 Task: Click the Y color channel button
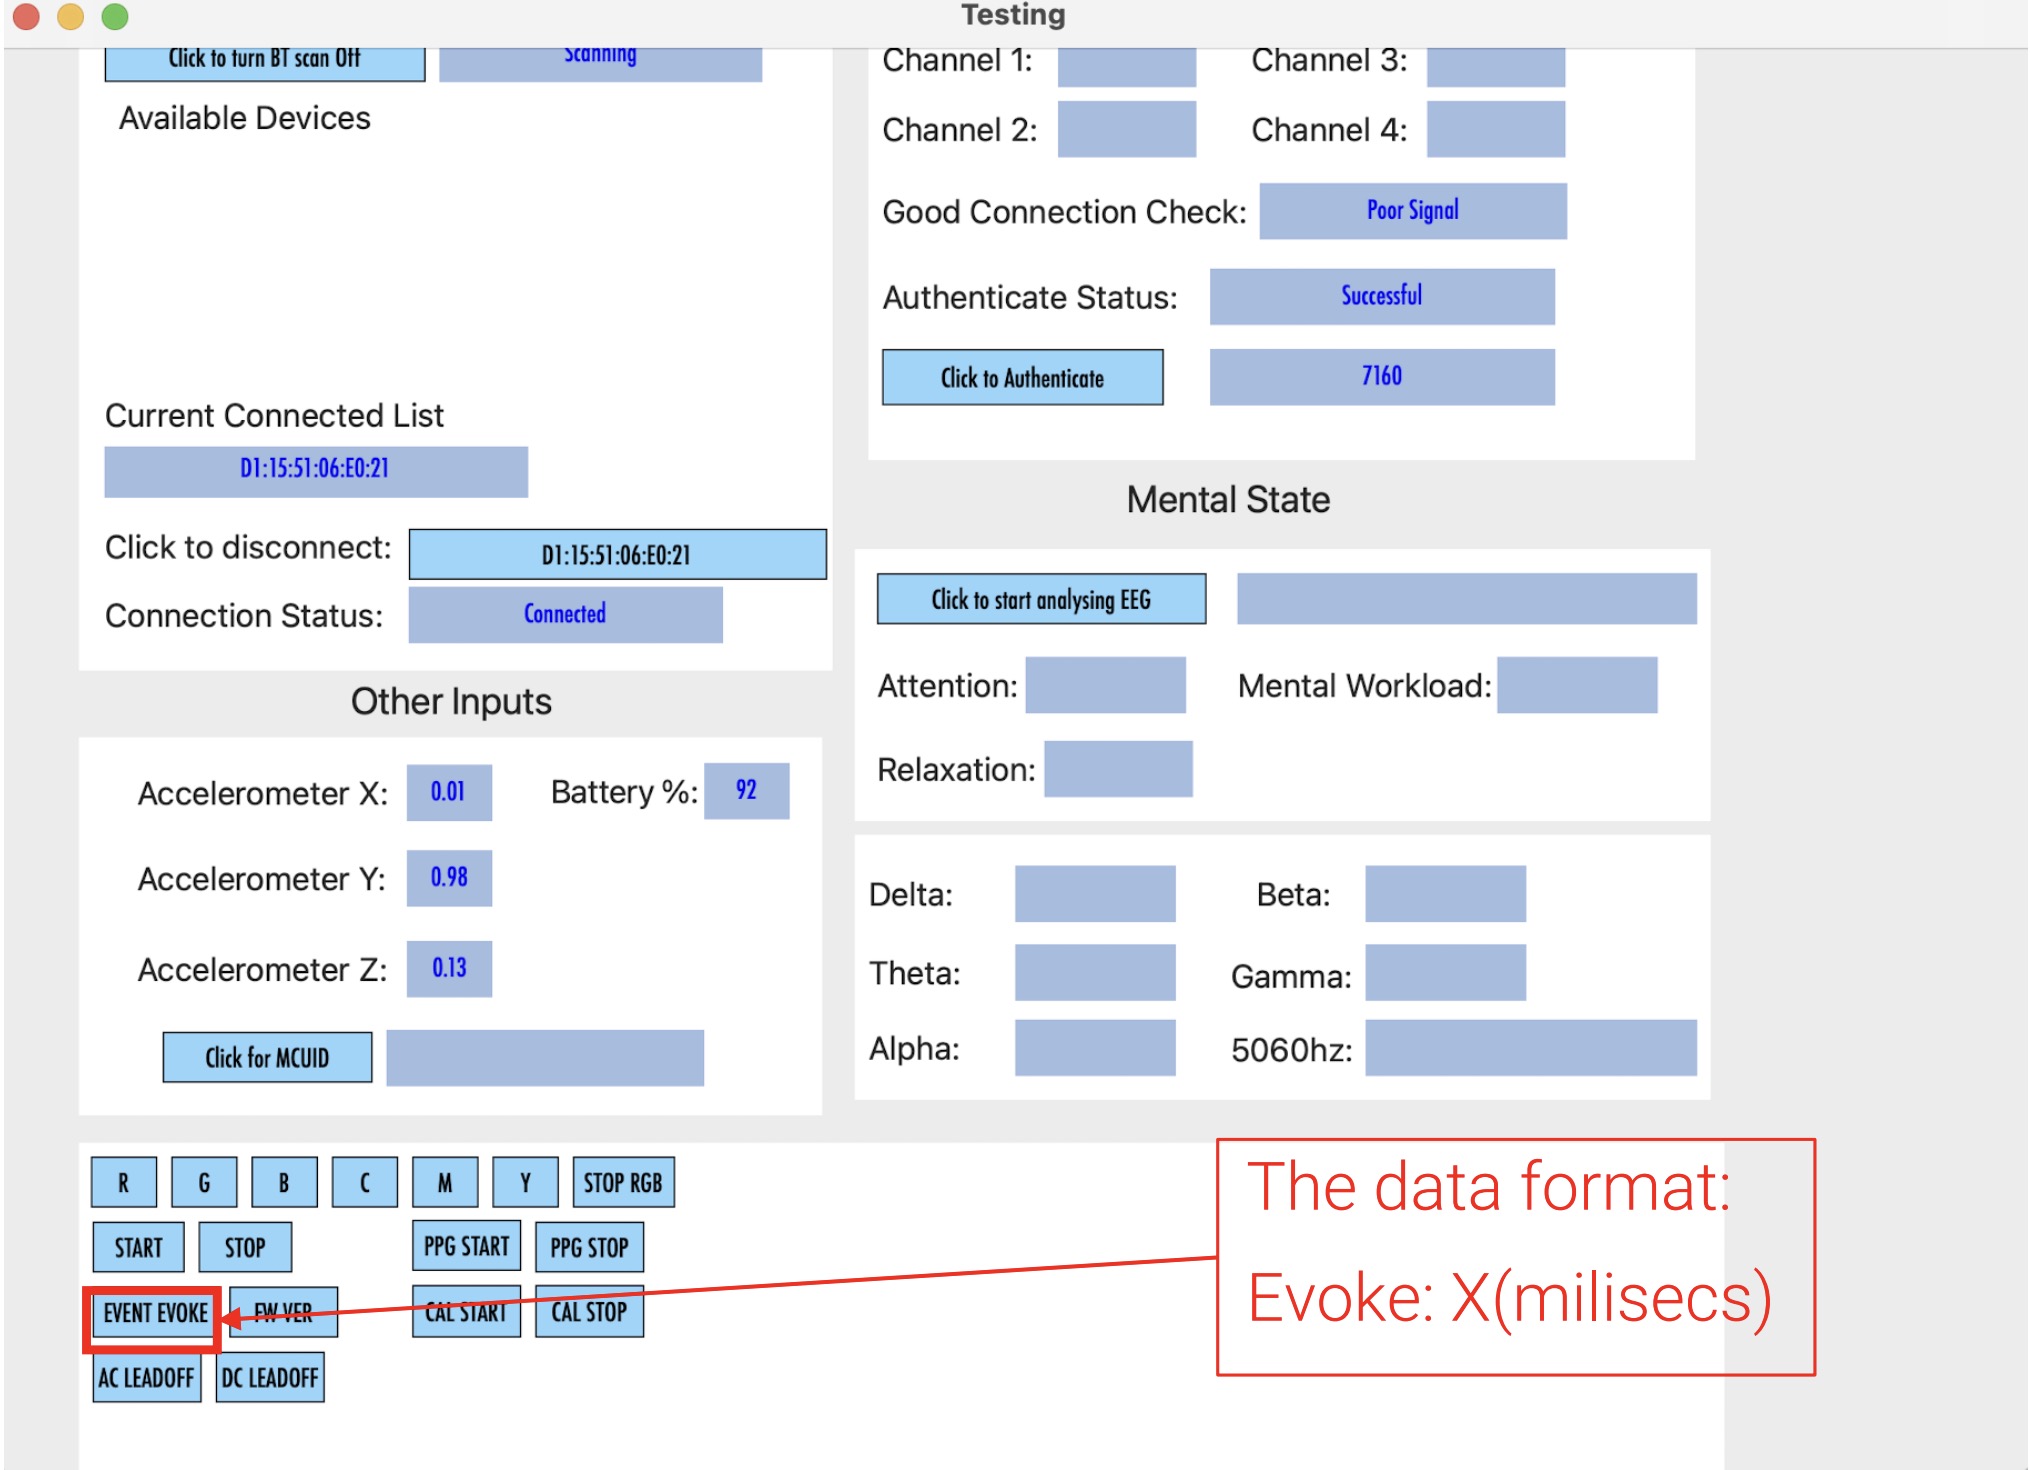(x=524, y=1181)
